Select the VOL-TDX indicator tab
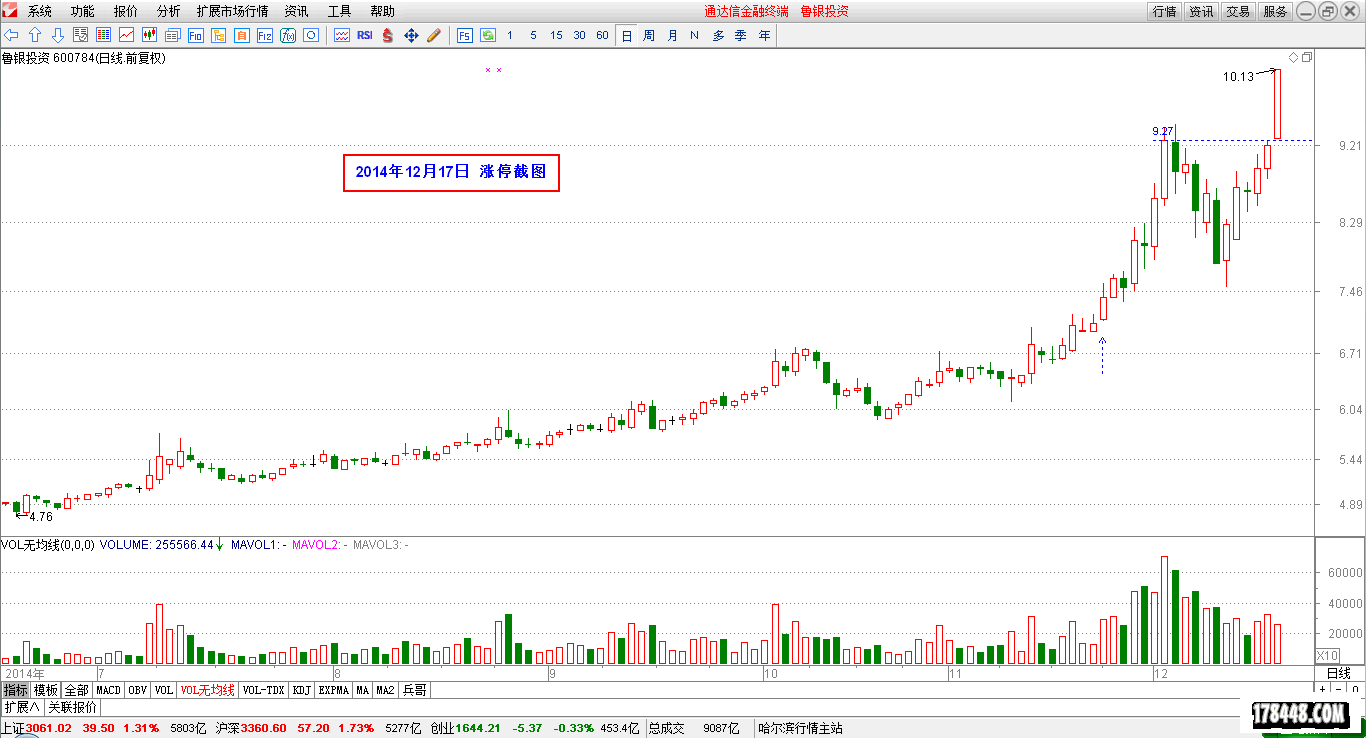This screenshot has width=1366, height=738. click(x=264, y=690)
